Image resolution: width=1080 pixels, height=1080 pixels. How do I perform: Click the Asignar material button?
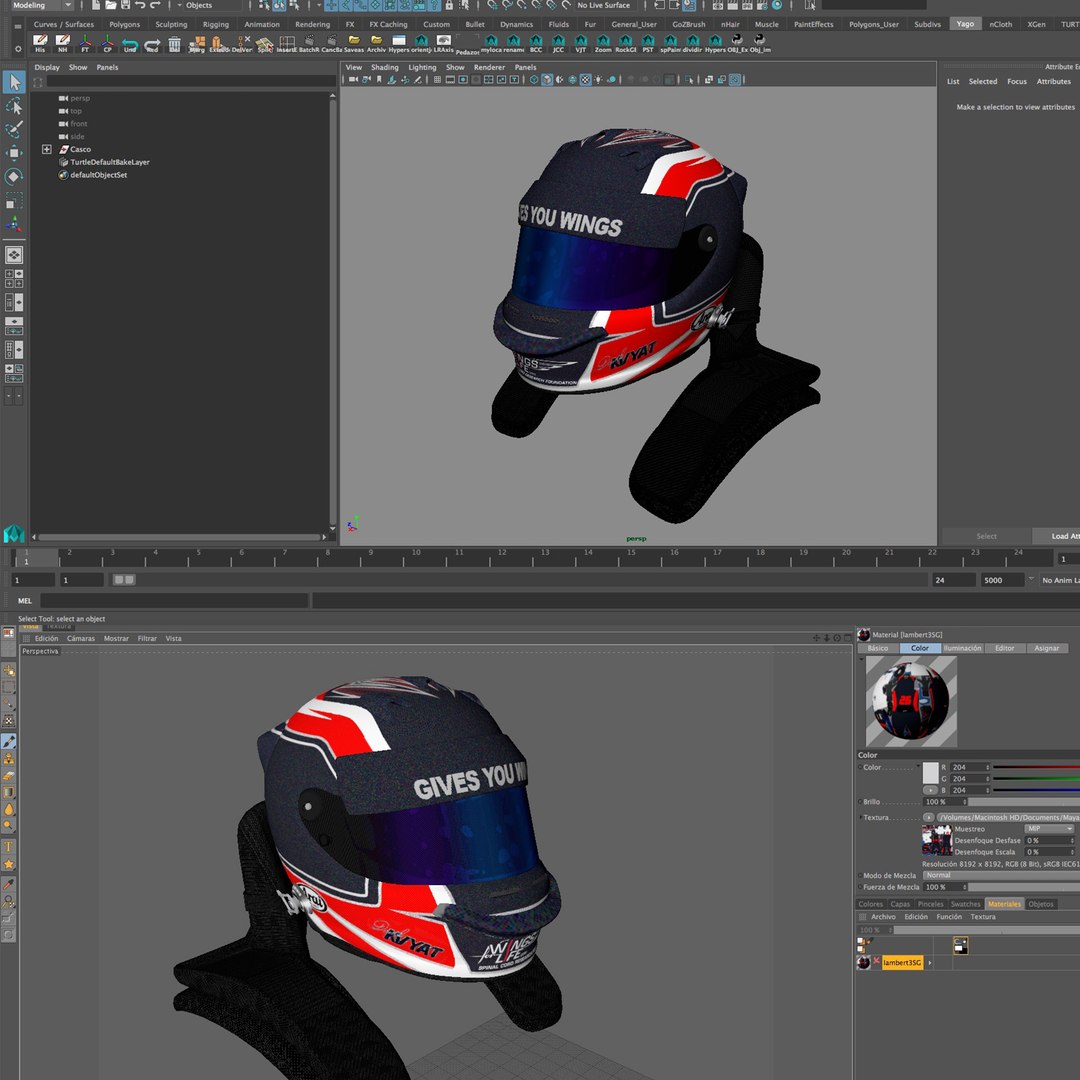coord(1047,648)
